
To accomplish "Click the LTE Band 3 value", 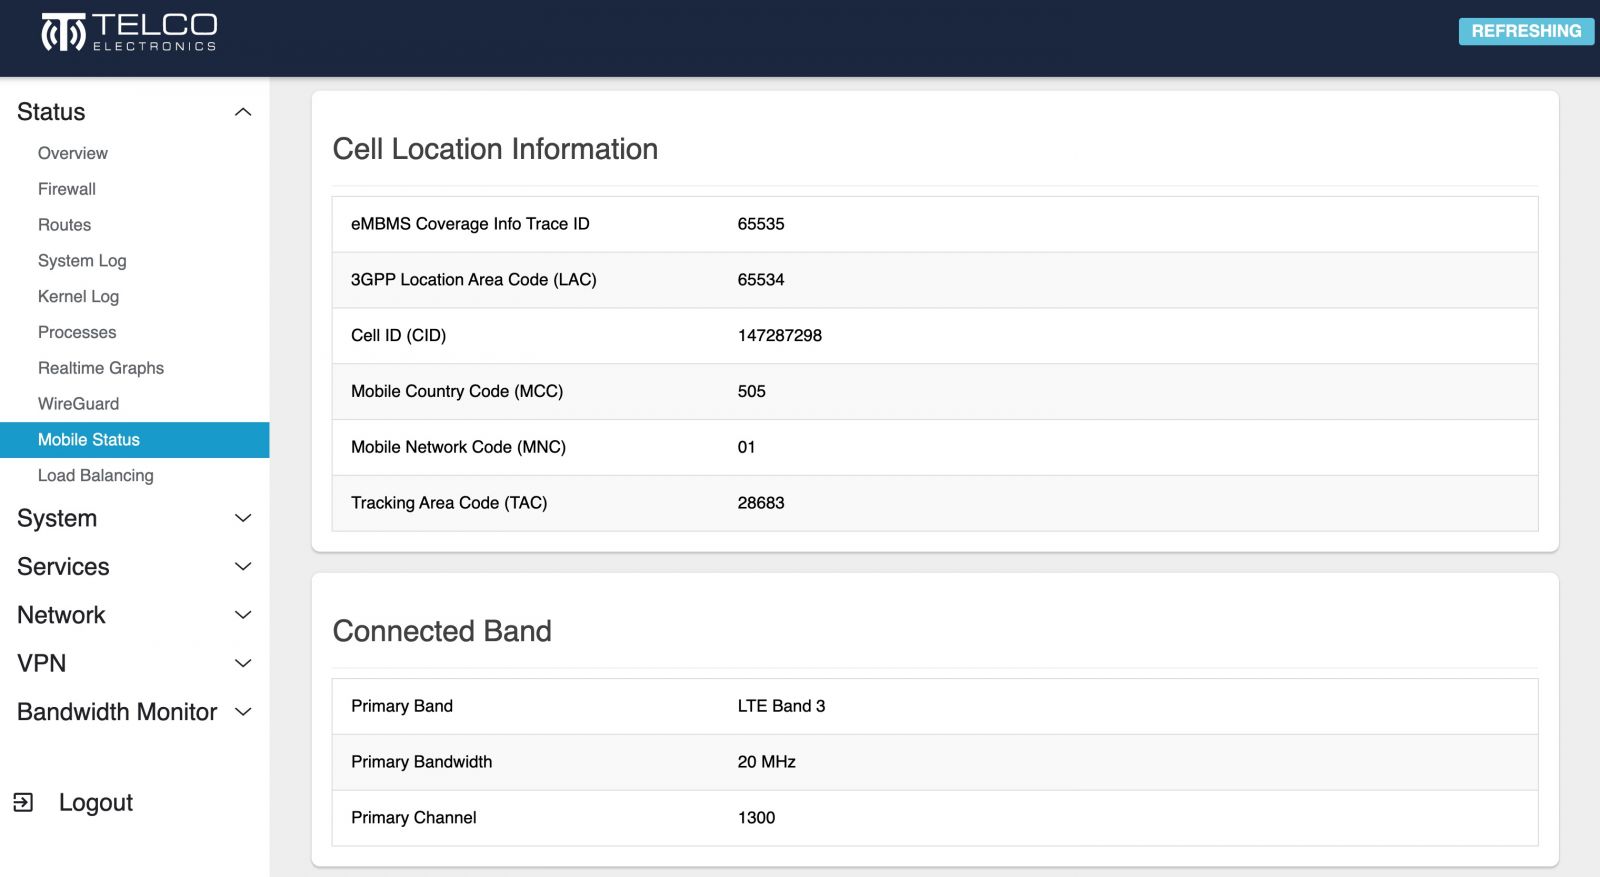I will (x=782, y=706).
